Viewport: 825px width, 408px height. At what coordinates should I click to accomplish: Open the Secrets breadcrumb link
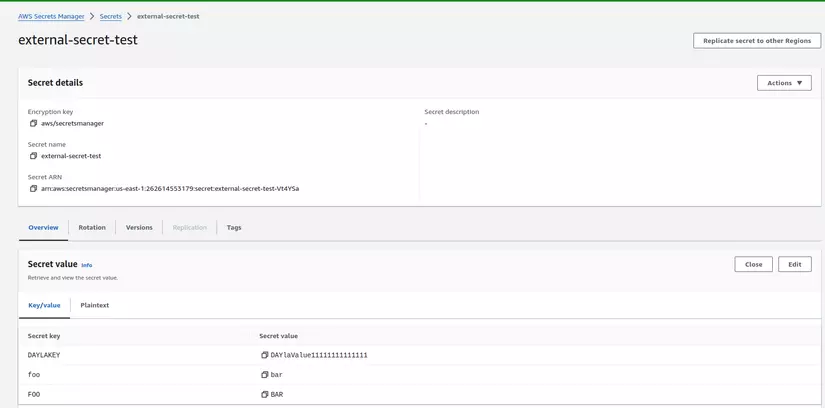click(x=110, y=16)
